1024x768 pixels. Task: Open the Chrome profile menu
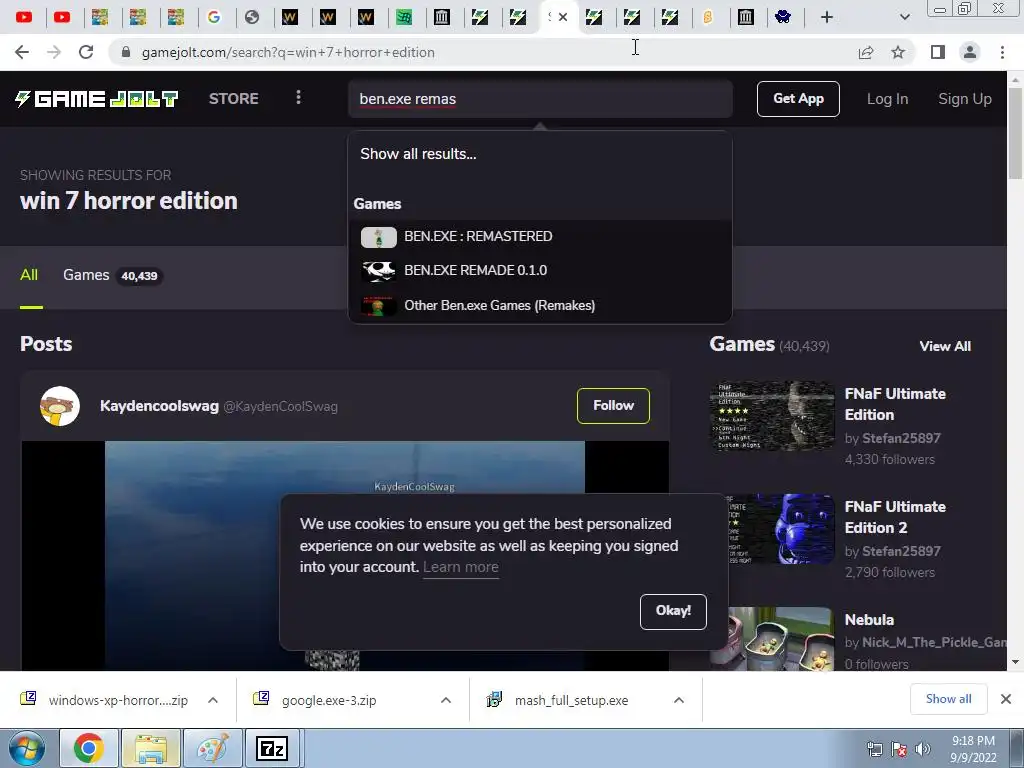coord(970,52)
